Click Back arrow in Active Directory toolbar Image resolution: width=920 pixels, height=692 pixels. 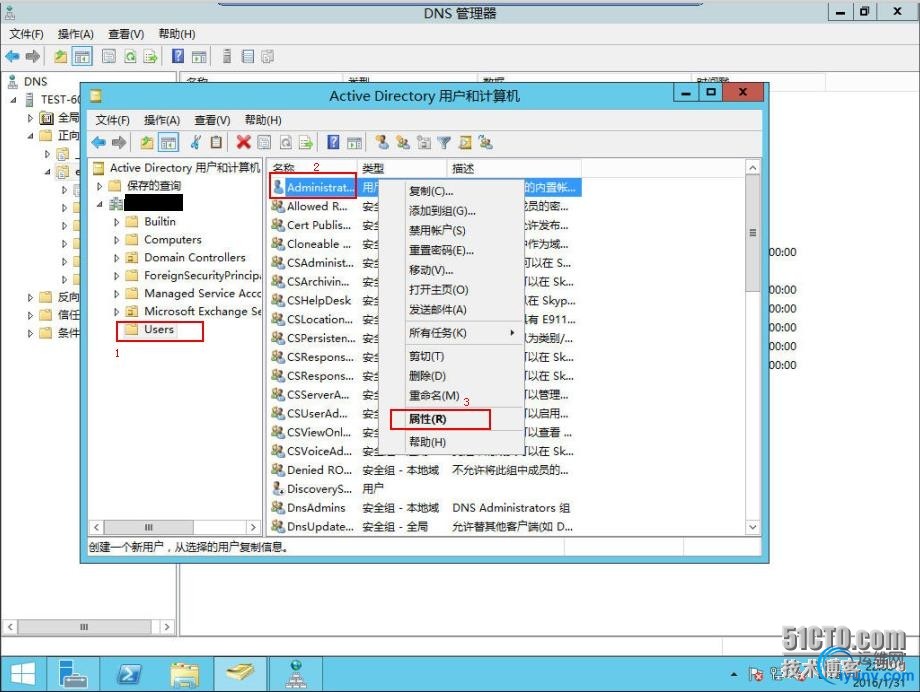coord(99,143)
